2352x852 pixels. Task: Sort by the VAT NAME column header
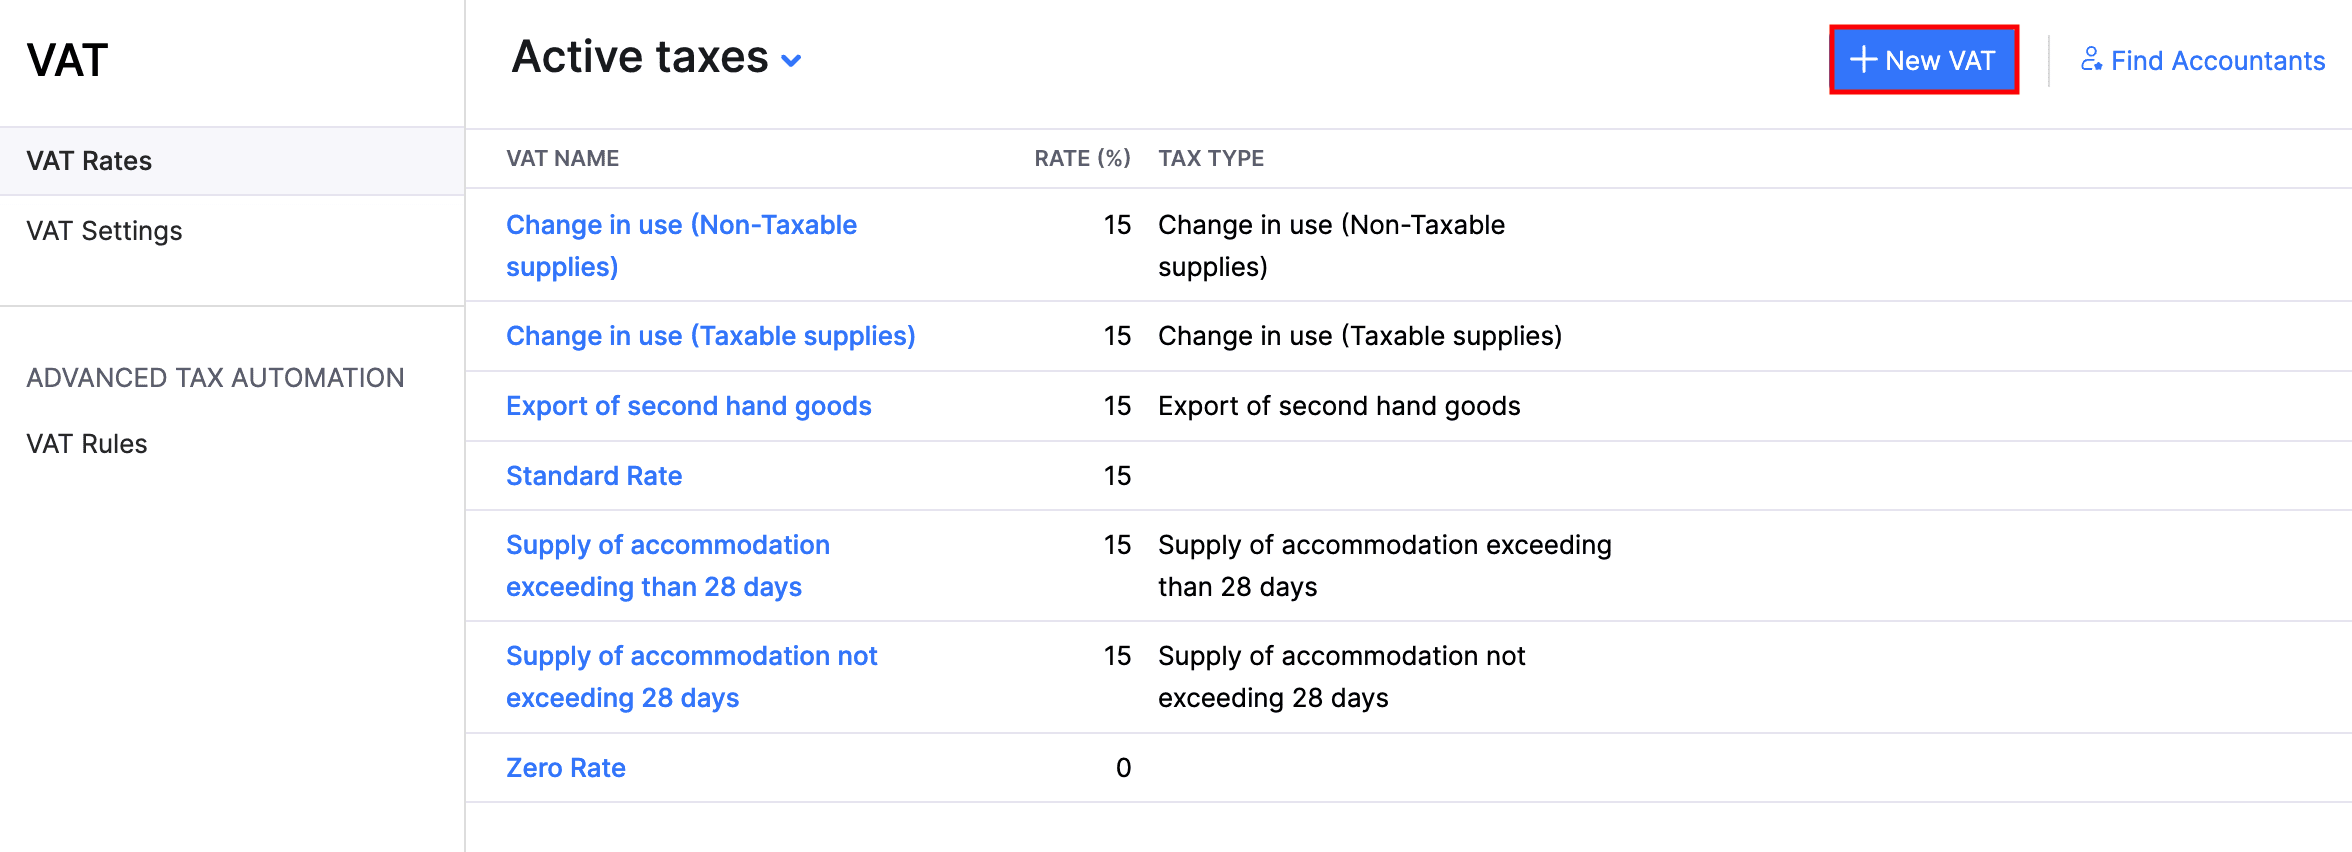click(x=562, y=158)
